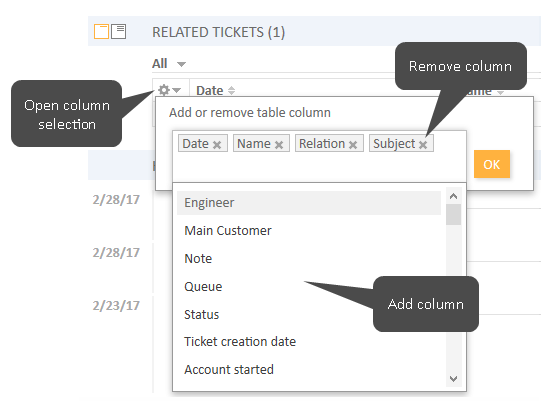Add the Account started column
Screen dimensions: 541x413
[309, 370]
